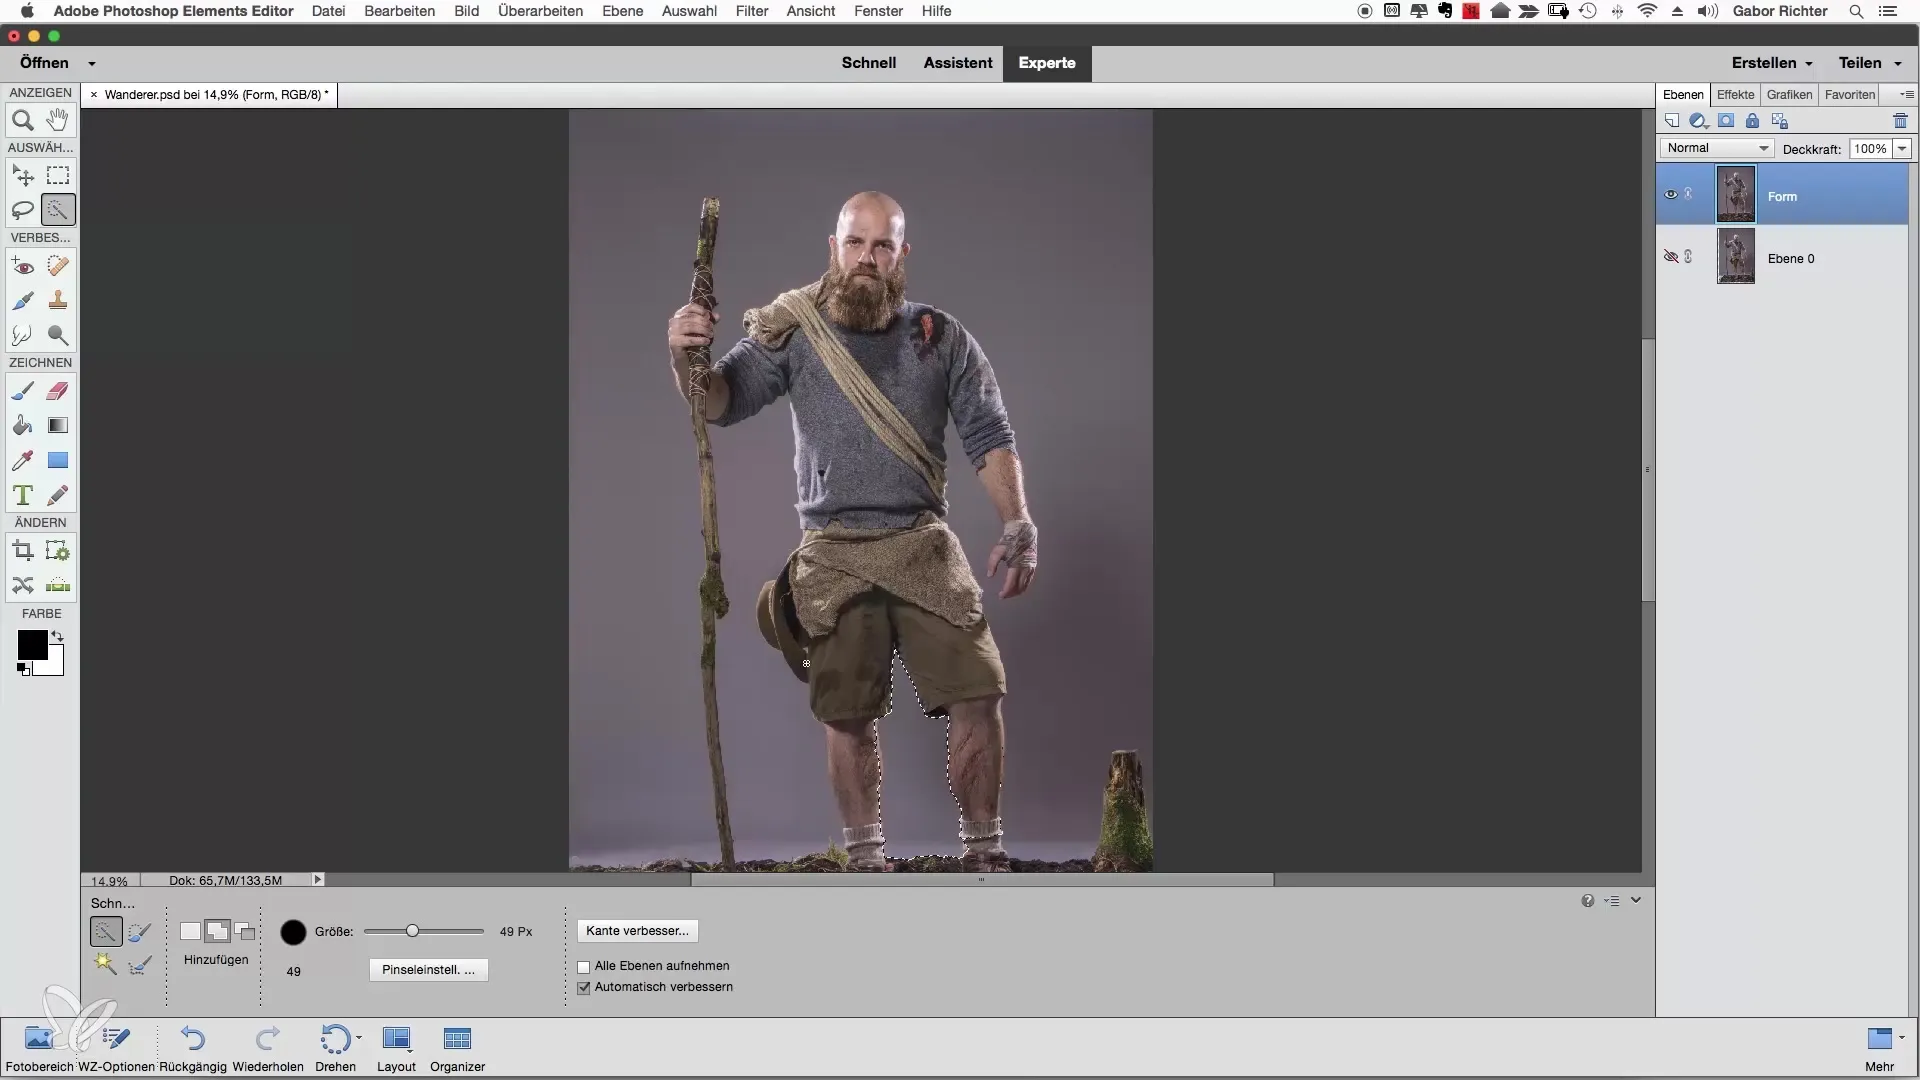Viewport: 1920px width, 1080px height.
Task: Lock all pixels of the layer
Action: coord(1752,121)
